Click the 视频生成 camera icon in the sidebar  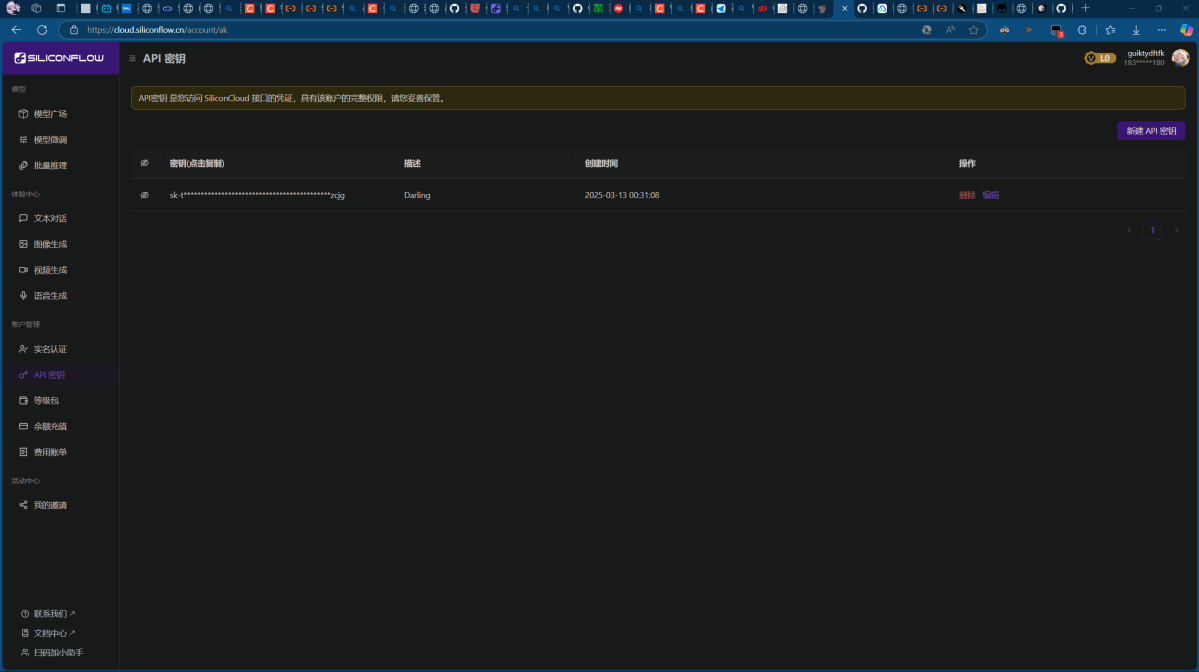(24, 270)
